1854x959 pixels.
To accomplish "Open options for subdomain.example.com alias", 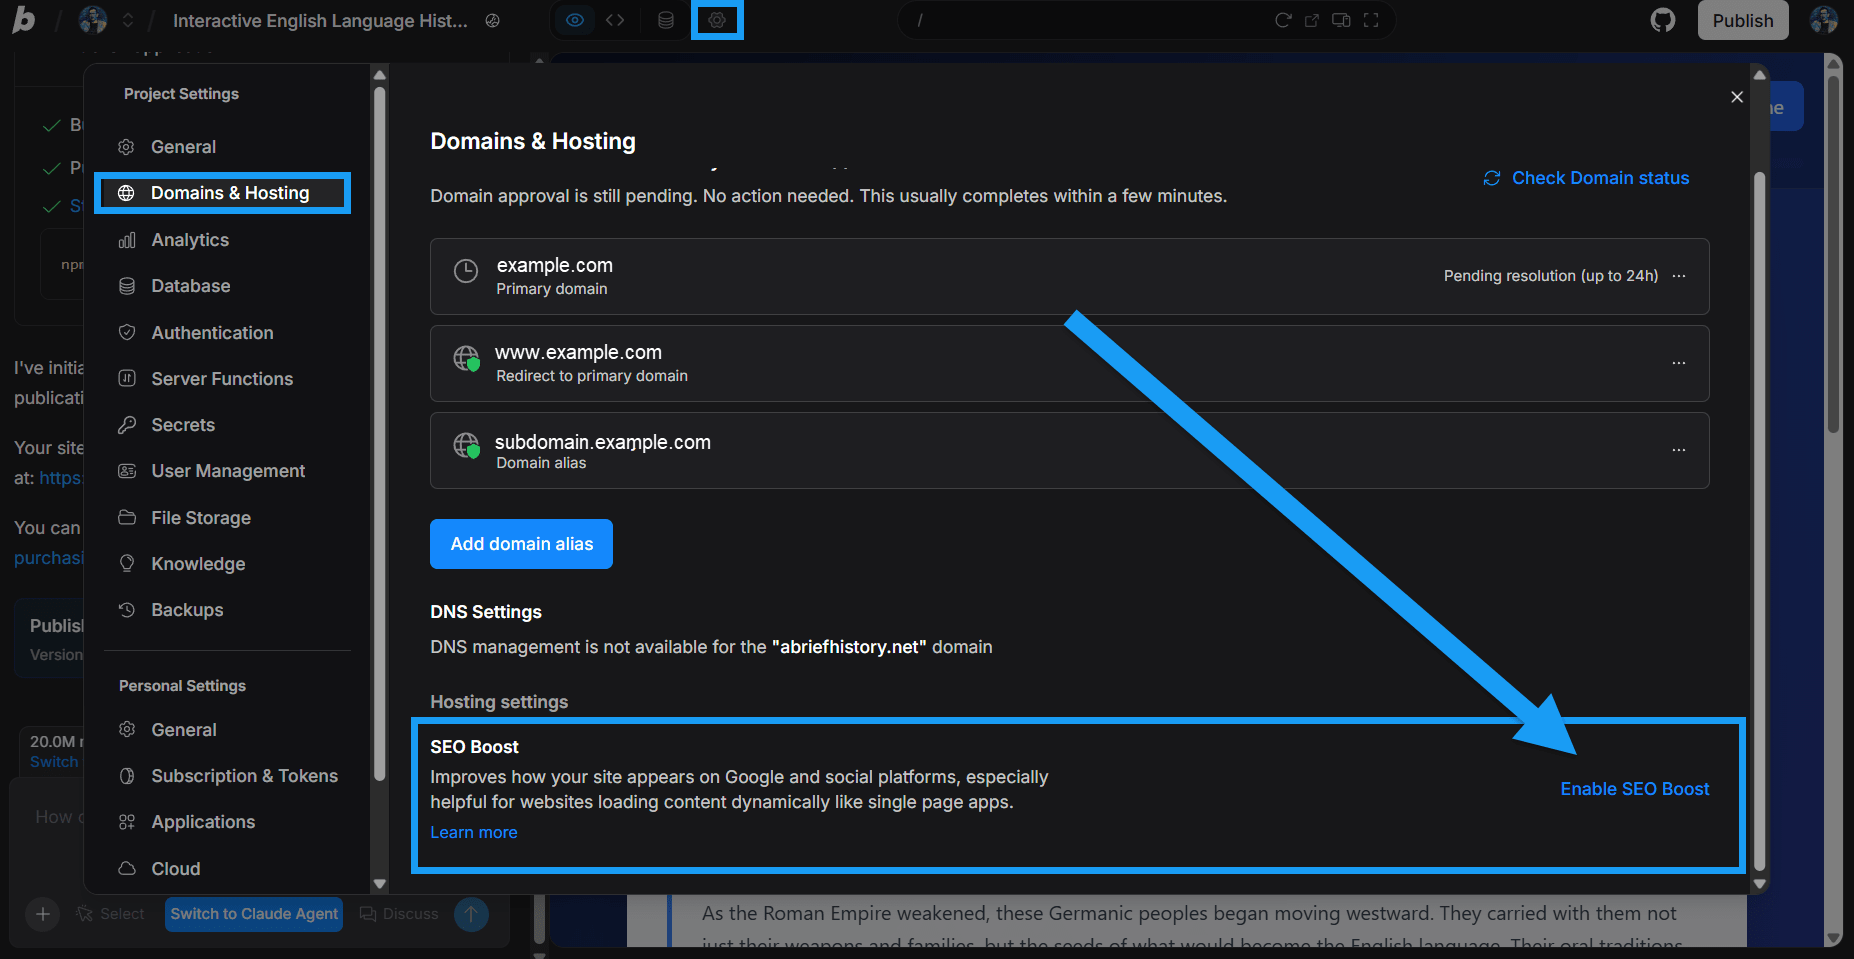I will pyautogui.click(x=1679, y=450).
